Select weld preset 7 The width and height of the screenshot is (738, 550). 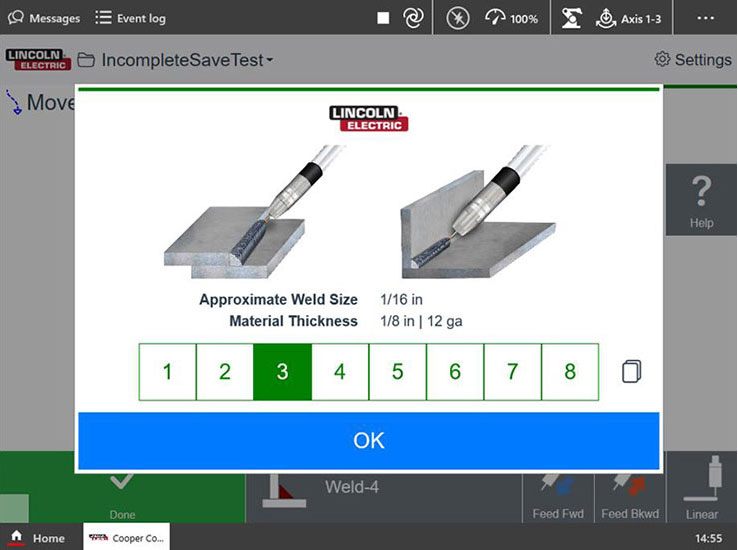[x=513, y=372]
